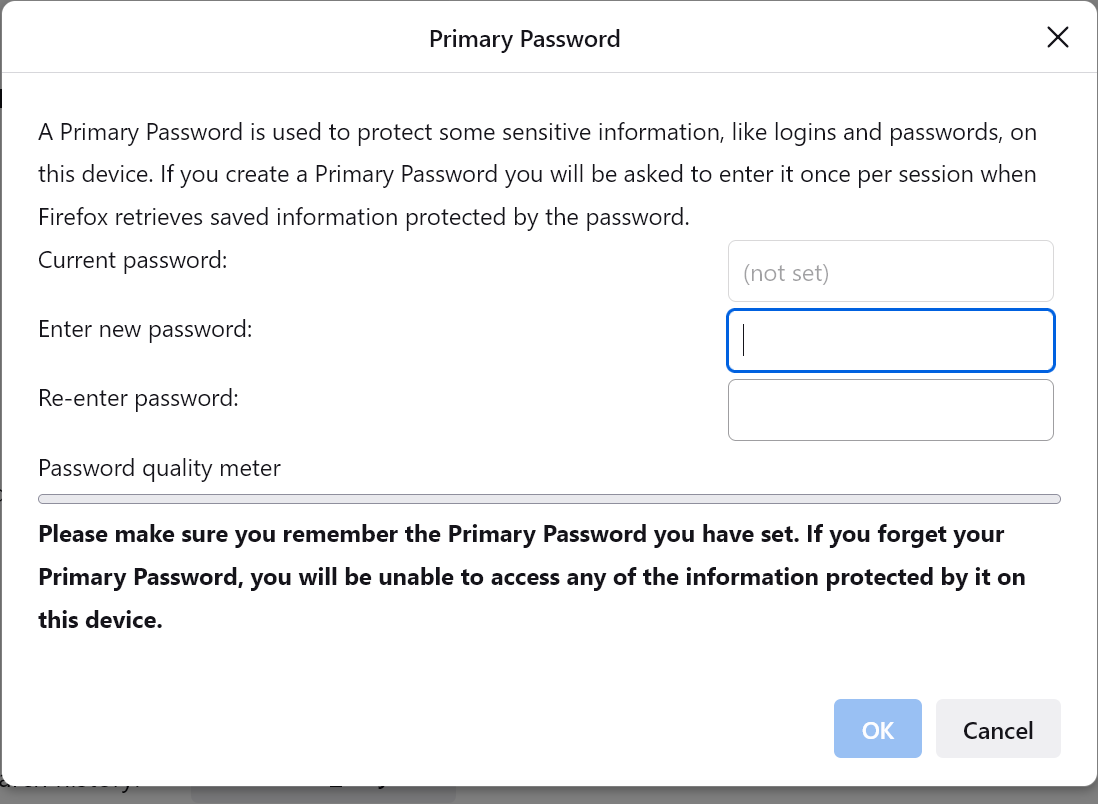Focus the Enter new password field

(x=890, y=341)
